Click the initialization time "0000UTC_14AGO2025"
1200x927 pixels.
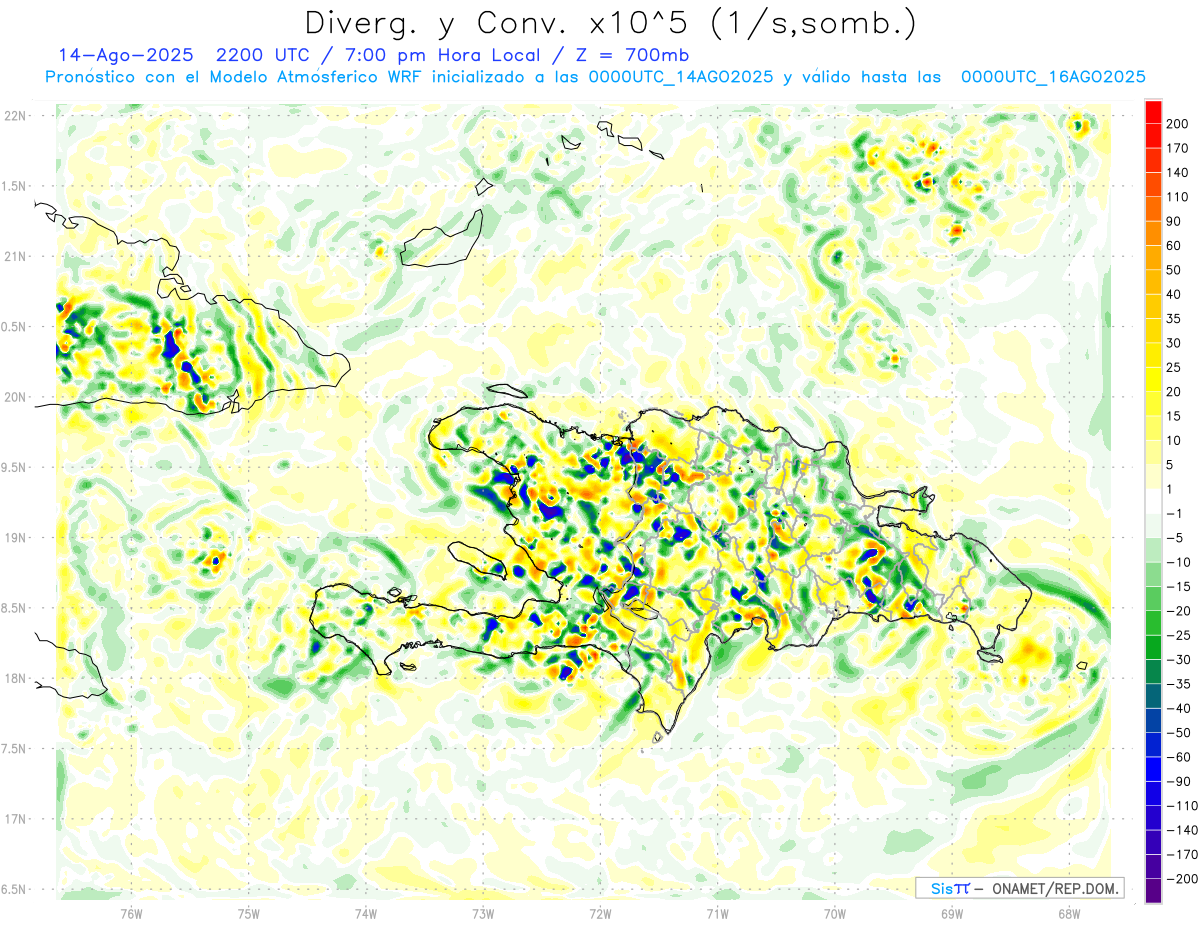click(680, 77)
